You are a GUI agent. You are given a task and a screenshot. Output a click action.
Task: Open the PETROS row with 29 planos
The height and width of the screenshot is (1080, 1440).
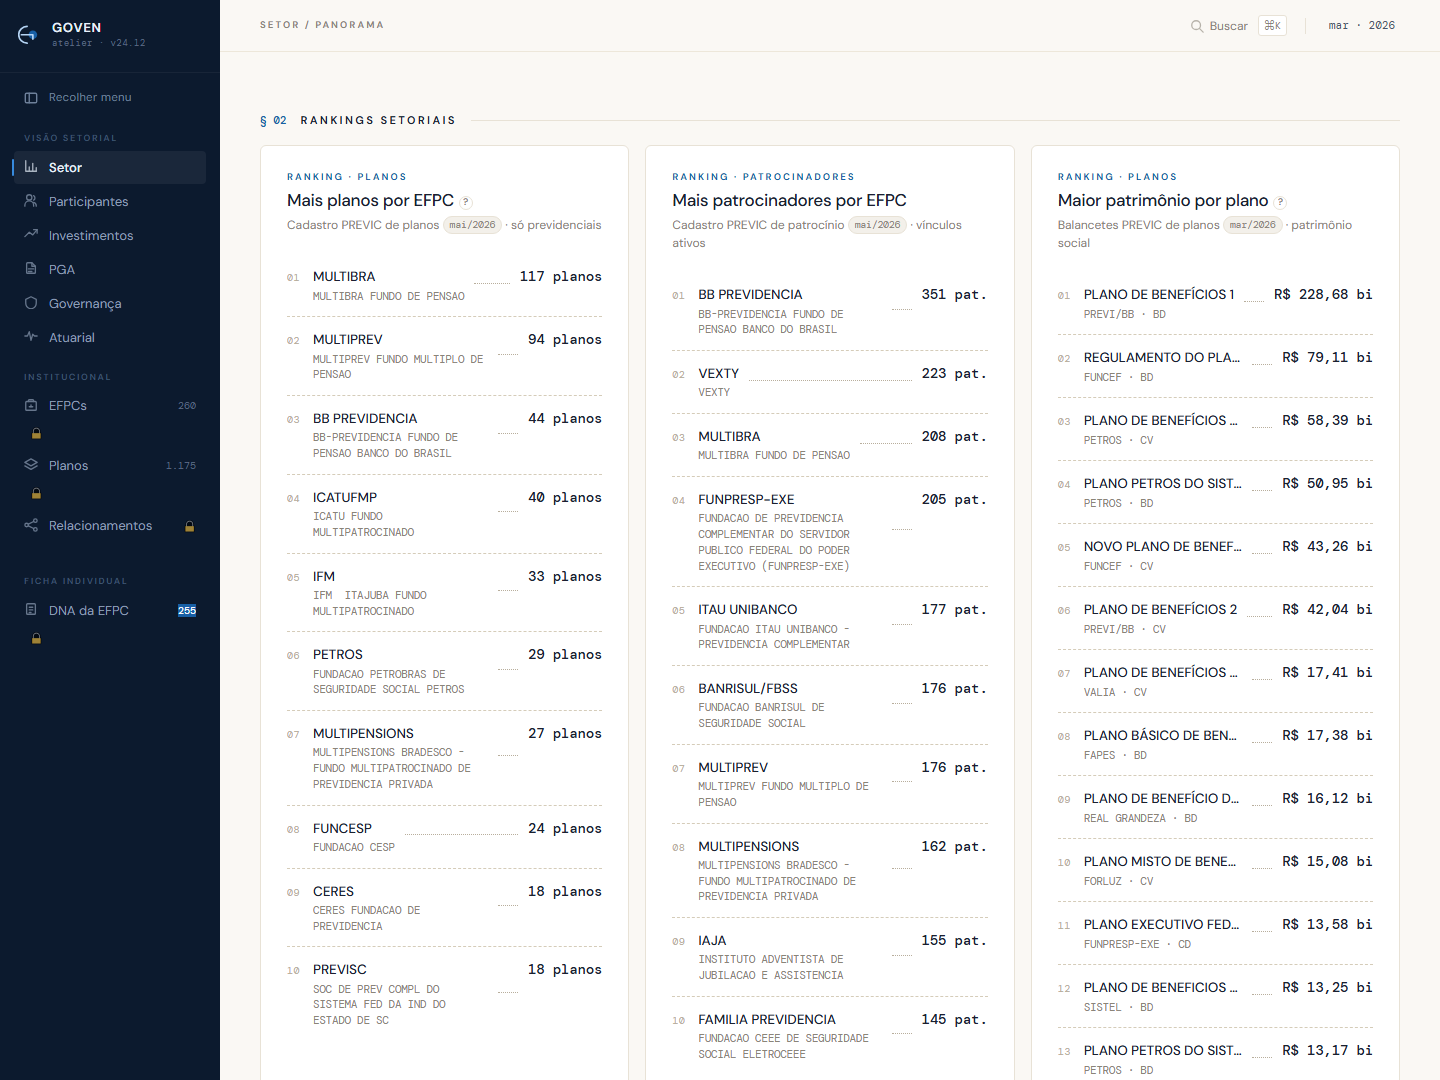coord(444,671)
